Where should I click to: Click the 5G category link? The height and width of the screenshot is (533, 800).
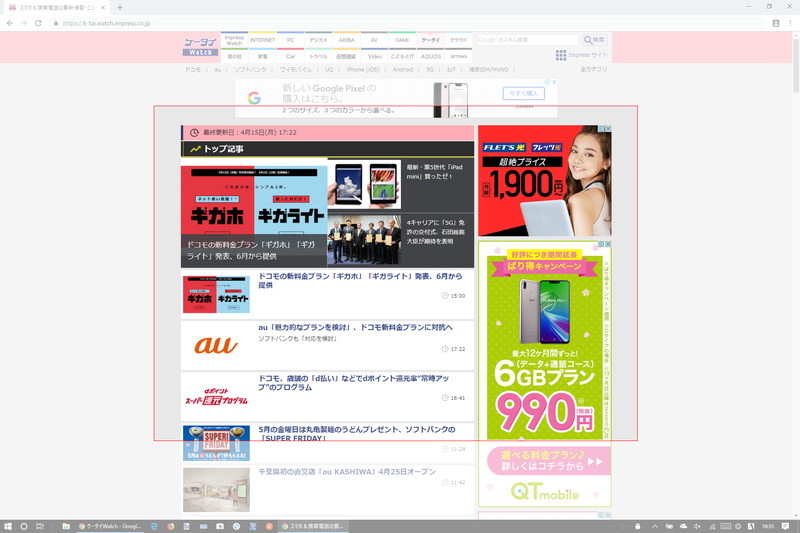tap(430, 69)
